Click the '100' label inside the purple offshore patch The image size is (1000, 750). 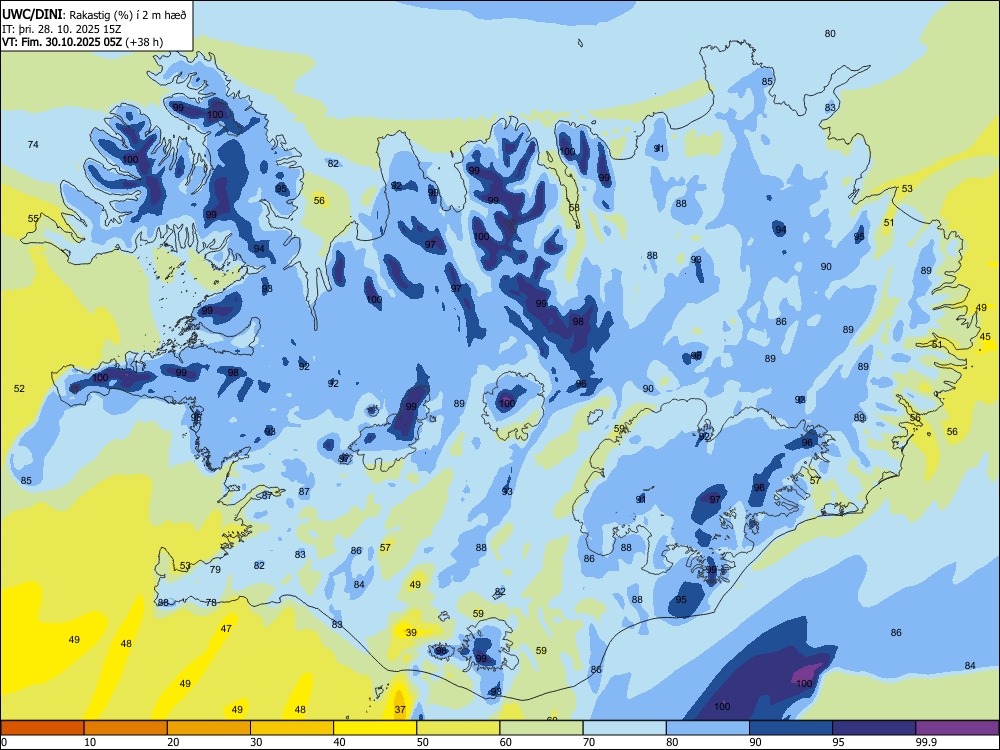click(x=804, y=684)
